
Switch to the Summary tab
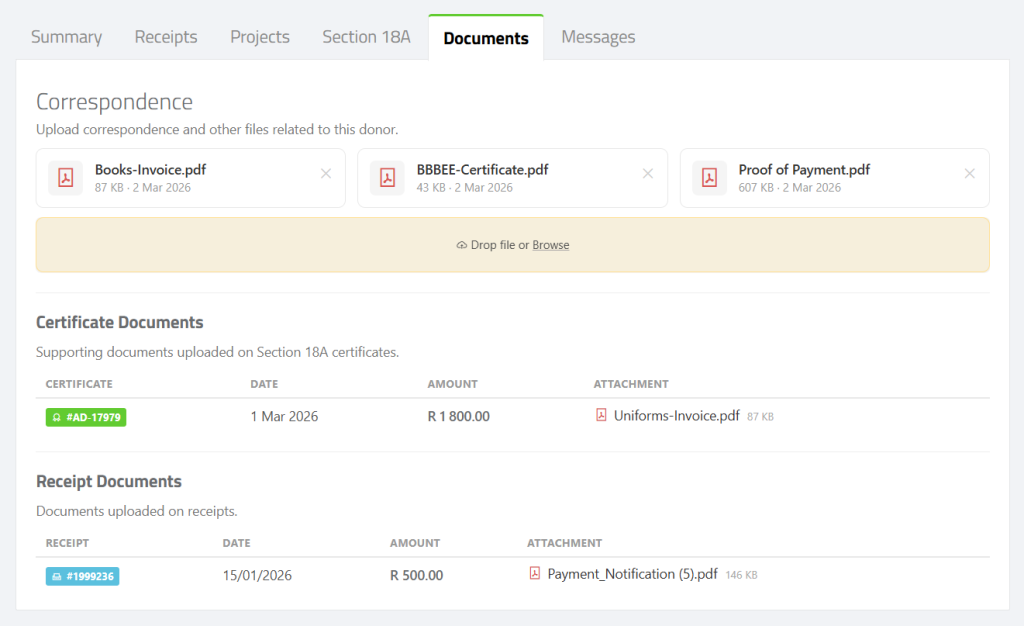click(x=66, y=37)
